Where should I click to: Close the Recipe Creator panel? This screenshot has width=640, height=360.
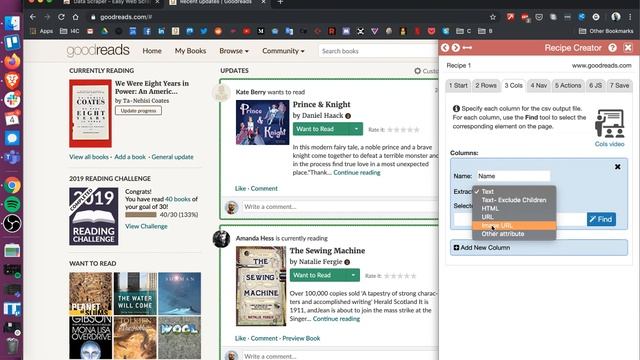(628, 48)
